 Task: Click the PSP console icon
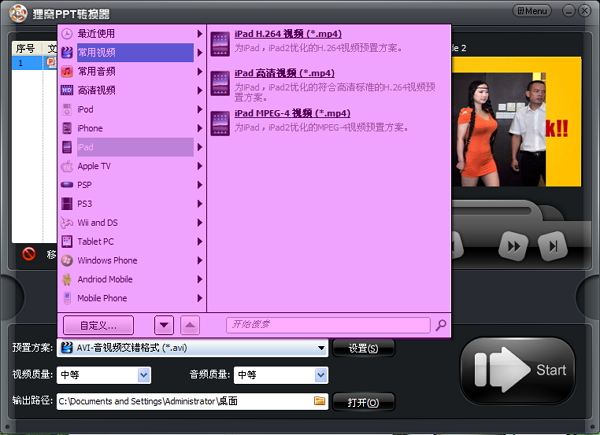67,185
